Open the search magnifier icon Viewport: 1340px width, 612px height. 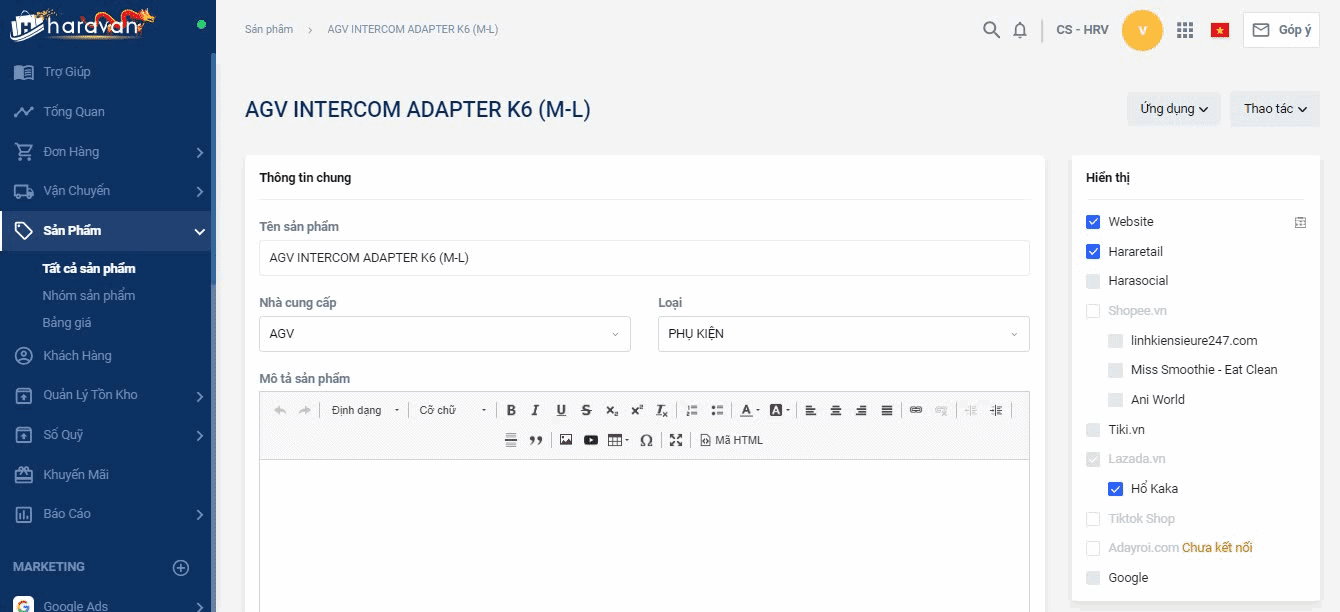[991, 30]
